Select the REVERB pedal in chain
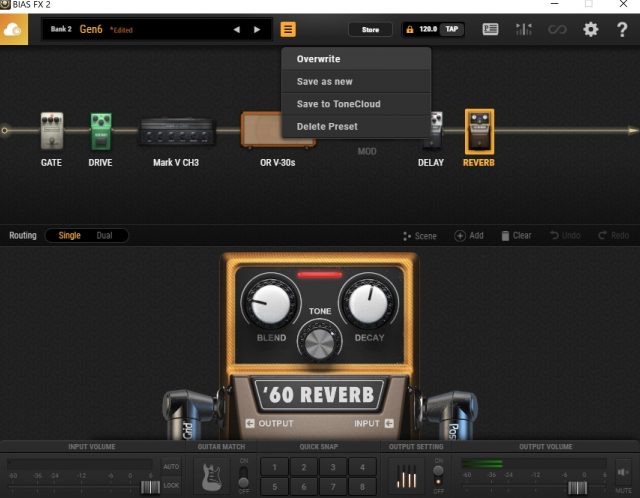The height and width of the screenshot is (498, 640). point(479,131)
